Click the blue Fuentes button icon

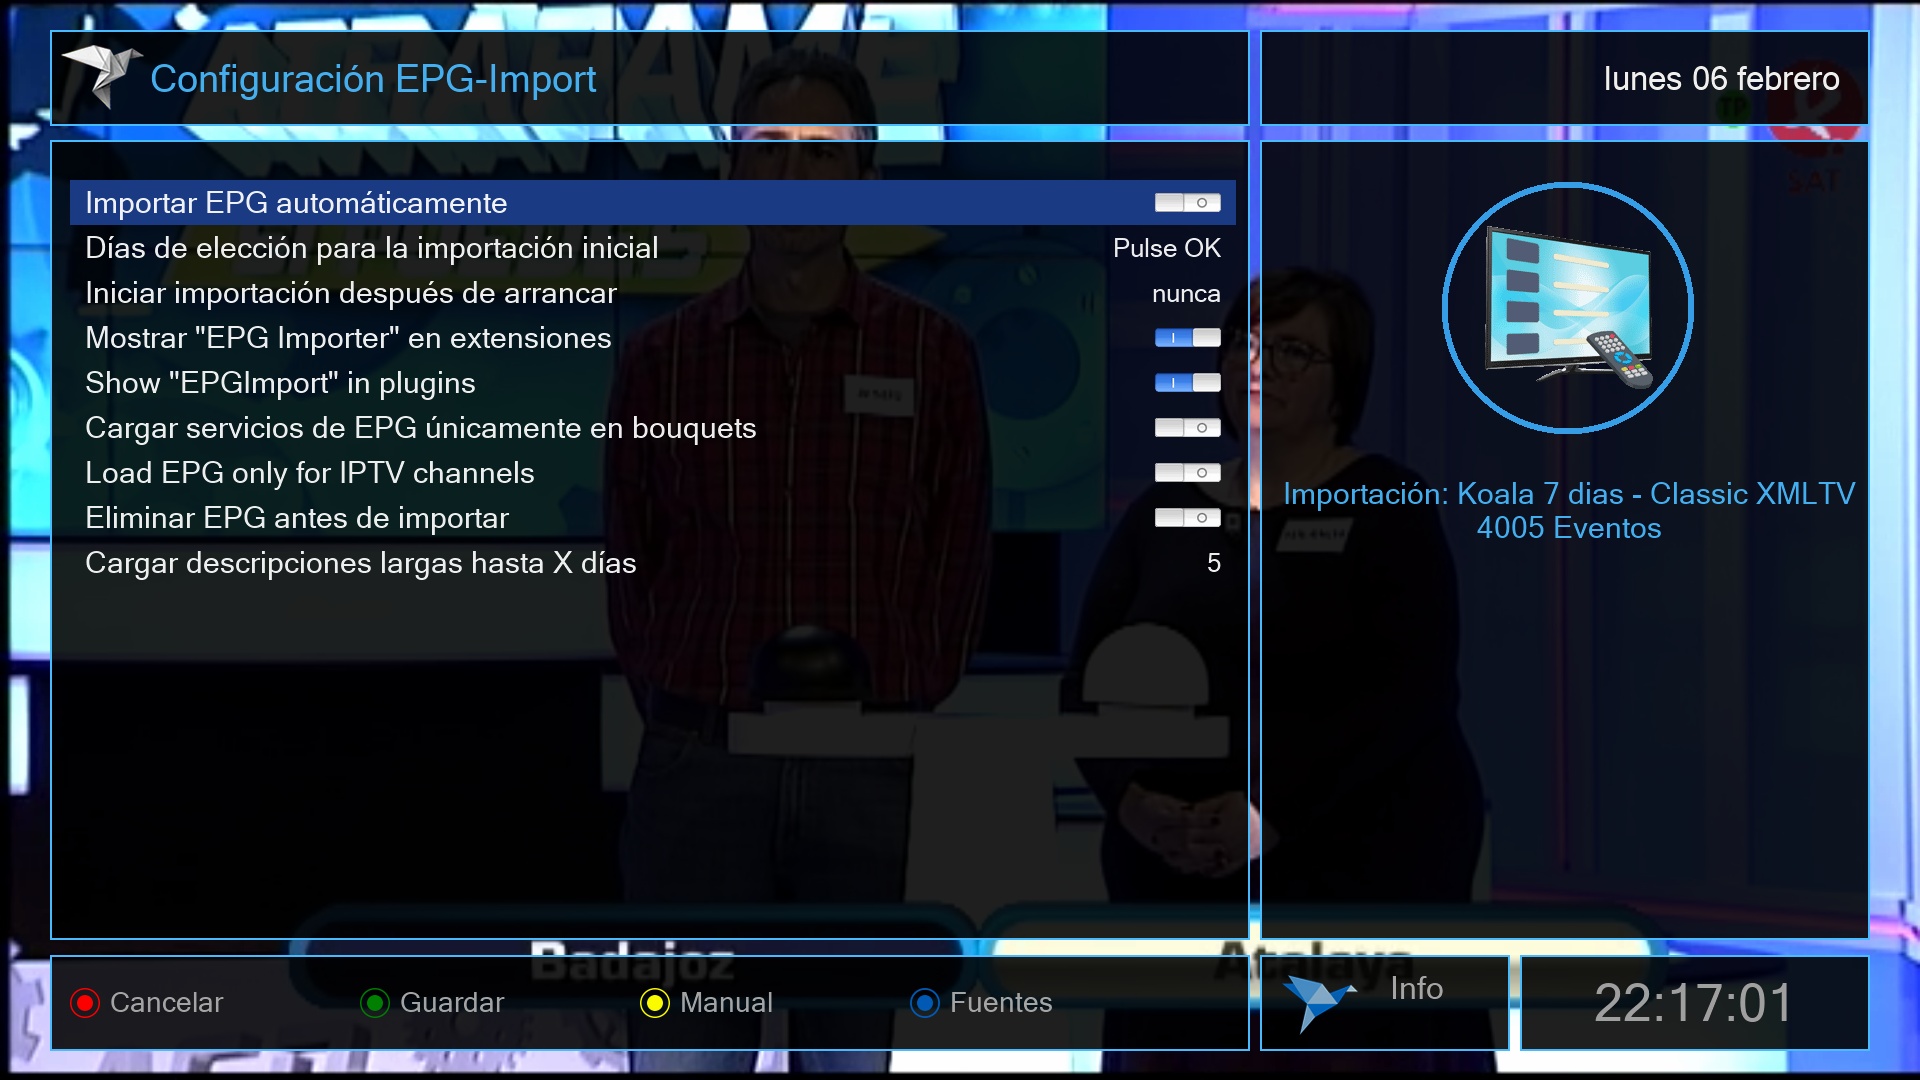(x=925, y=1003)
